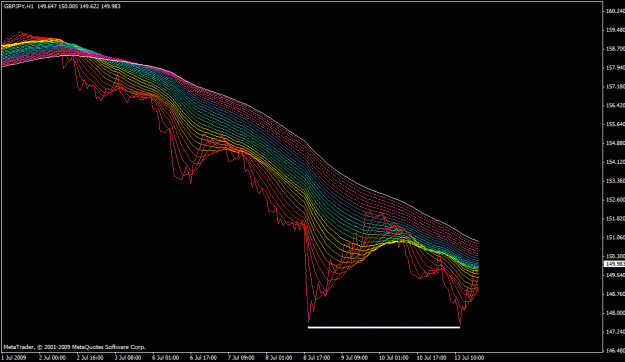Click the 154.120 price axis label
Screen dimensions: 625x362
click(x=615, y=162)
